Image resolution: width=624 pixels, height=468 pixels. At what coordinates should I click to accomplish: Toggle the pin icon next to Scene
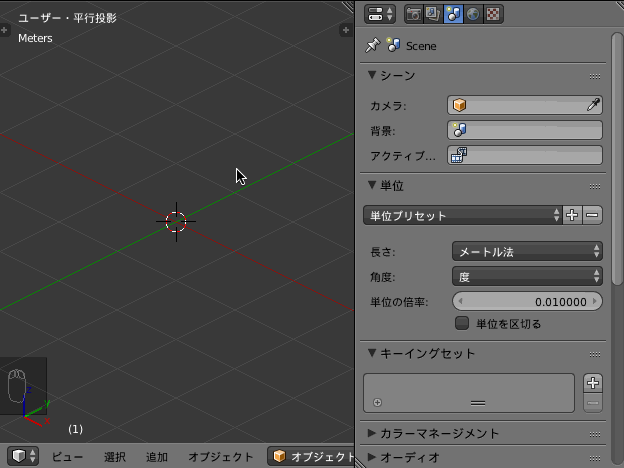372,45
